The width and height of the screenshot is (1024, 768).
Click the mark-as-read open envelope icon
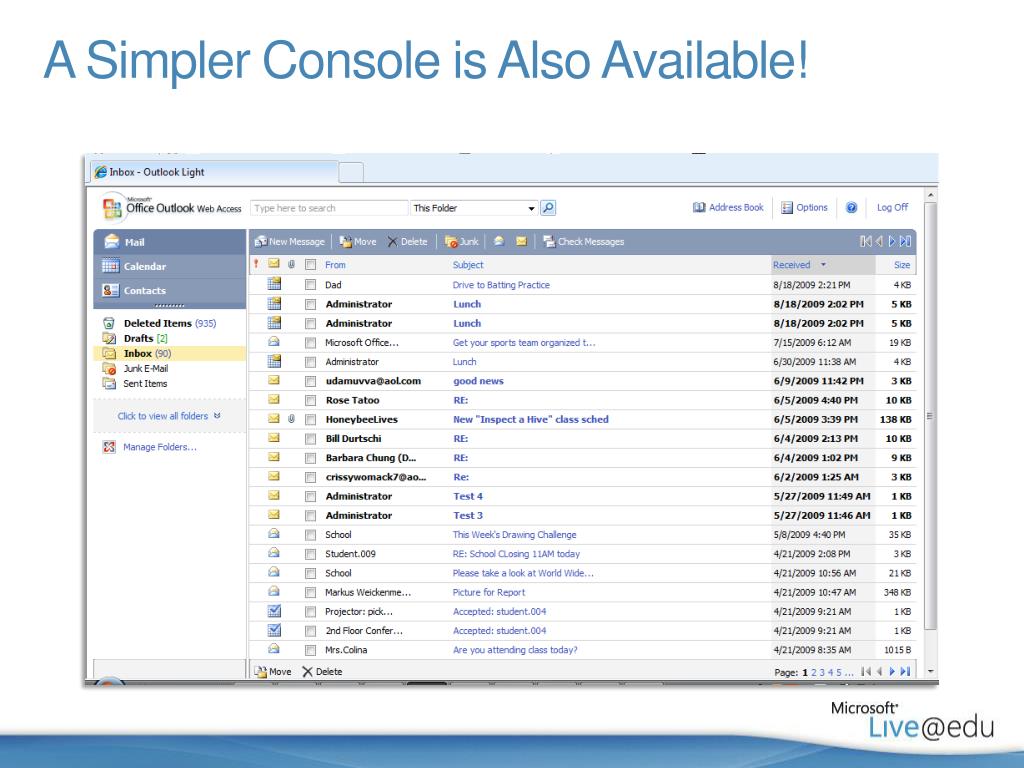click(x=499, y=241)
